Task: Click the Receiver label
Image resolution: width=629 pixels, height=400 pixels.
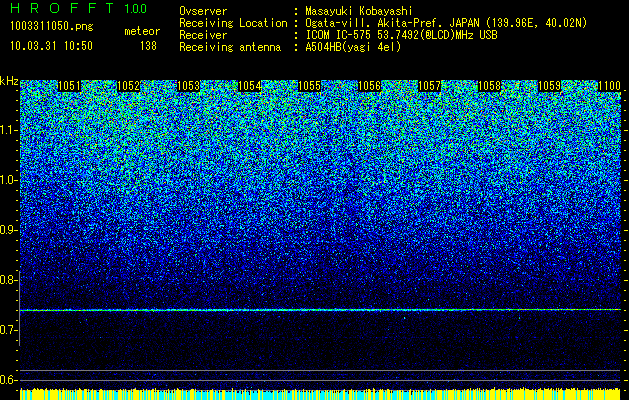Action: click(203, 35)
